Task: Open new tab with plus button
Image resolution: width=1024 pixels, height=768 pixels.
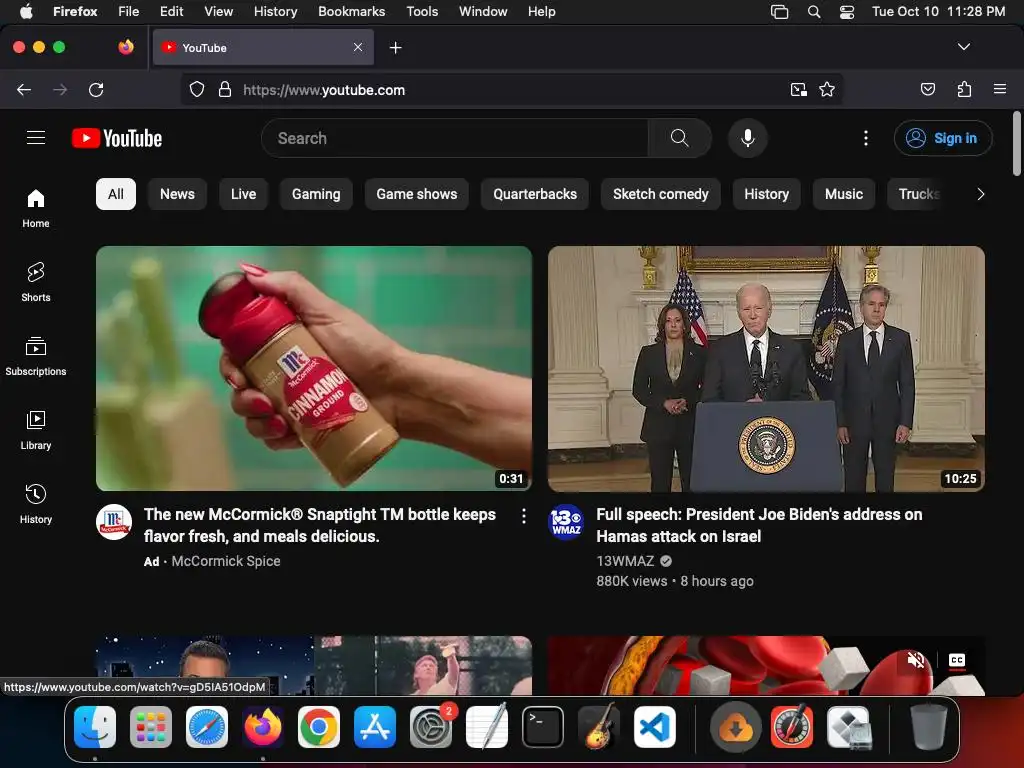Action: pyautogui.click(x=395, y=48)
